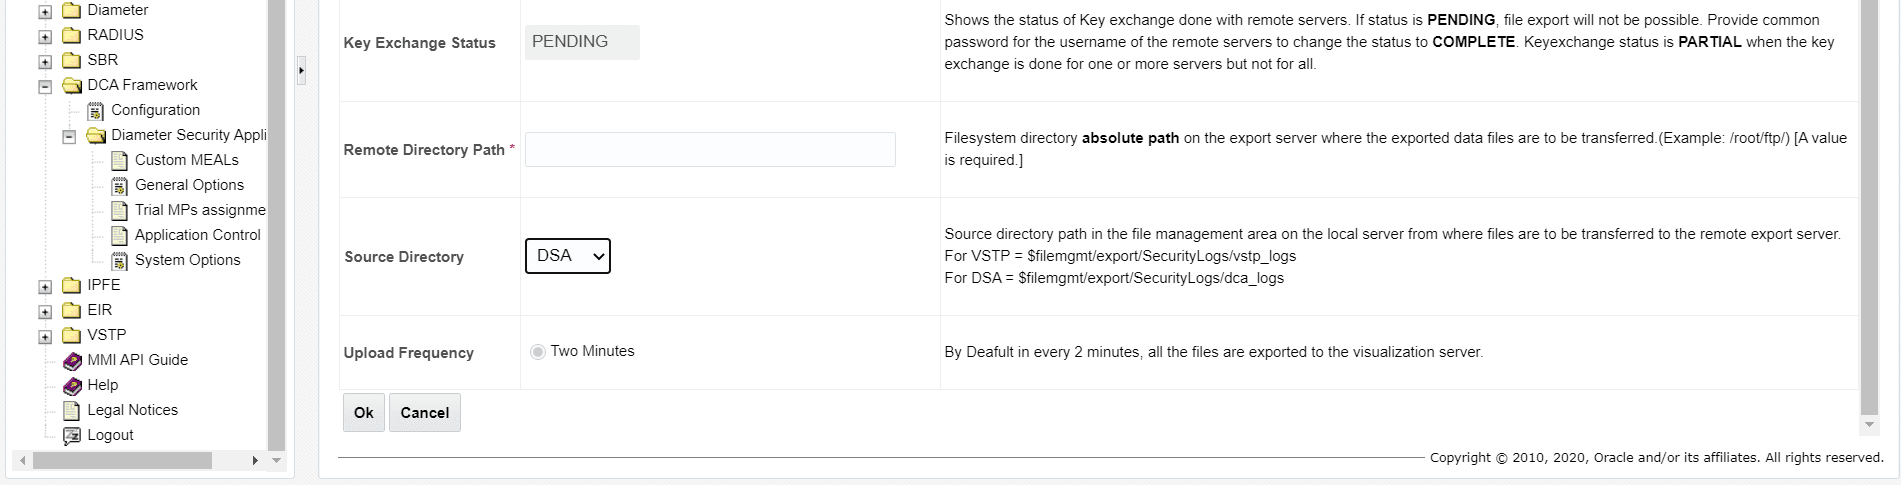Collapse the DCA Framework tree node

coord(45,86)
